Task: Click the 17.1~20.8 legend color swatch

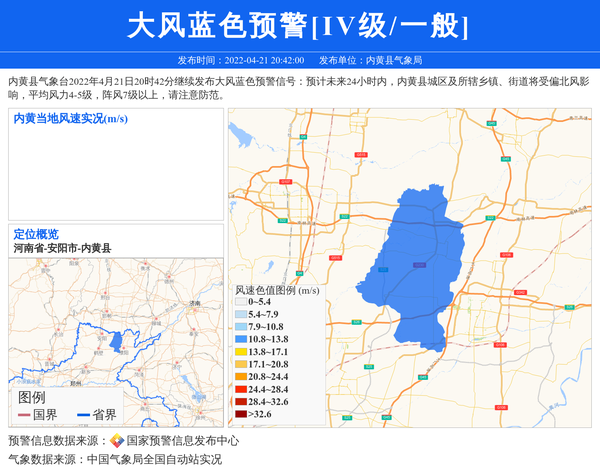Action: click(241, 364)
